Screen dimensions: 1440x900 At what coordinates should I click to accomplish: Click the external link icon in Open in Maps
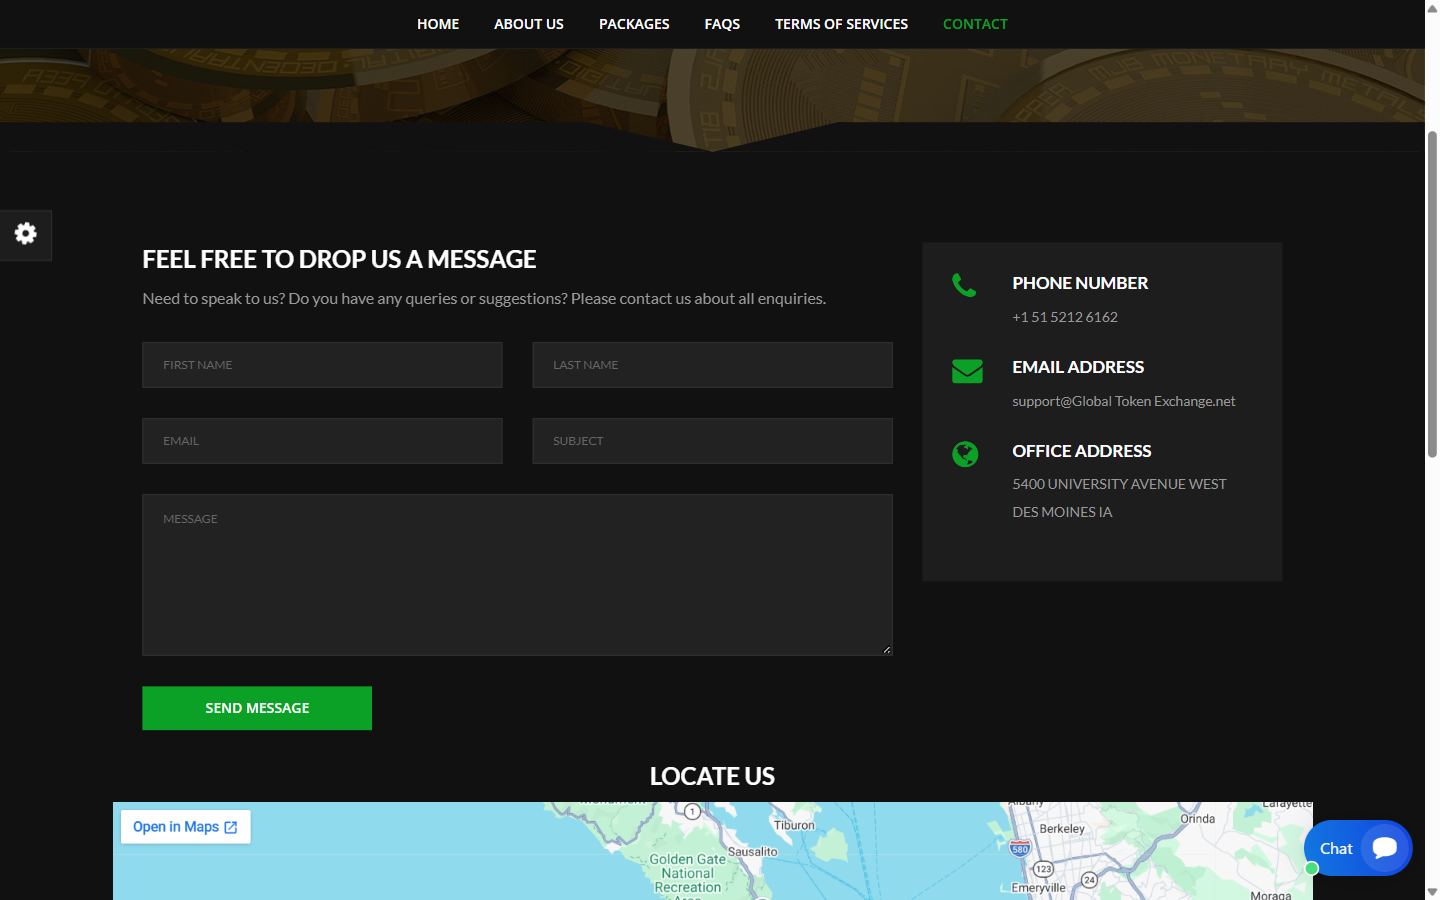231,827
